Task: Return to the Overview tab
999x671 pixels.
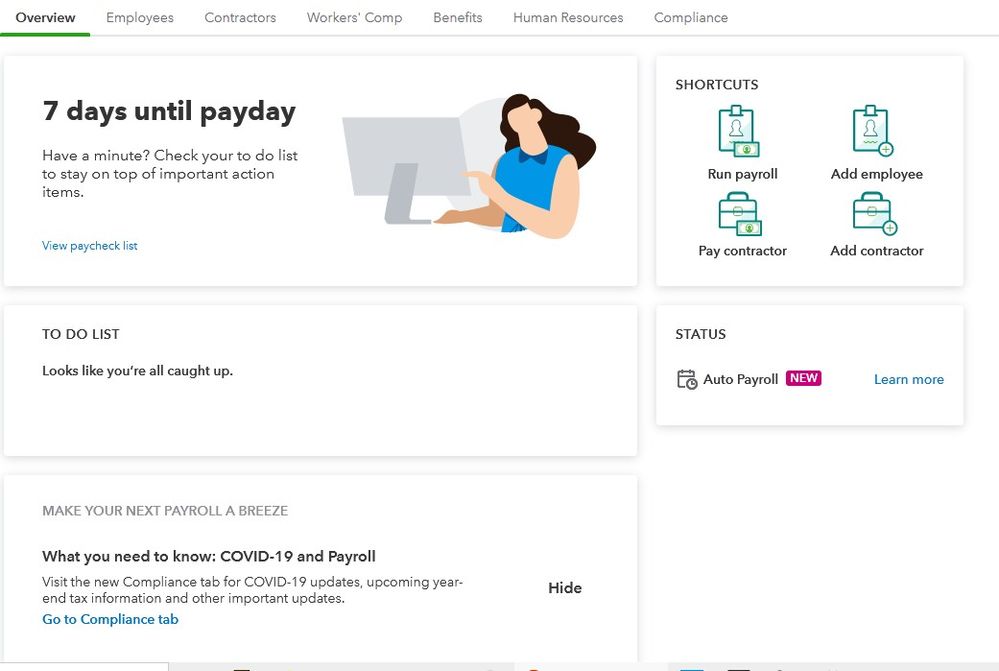Action: (x=45, y=18)
